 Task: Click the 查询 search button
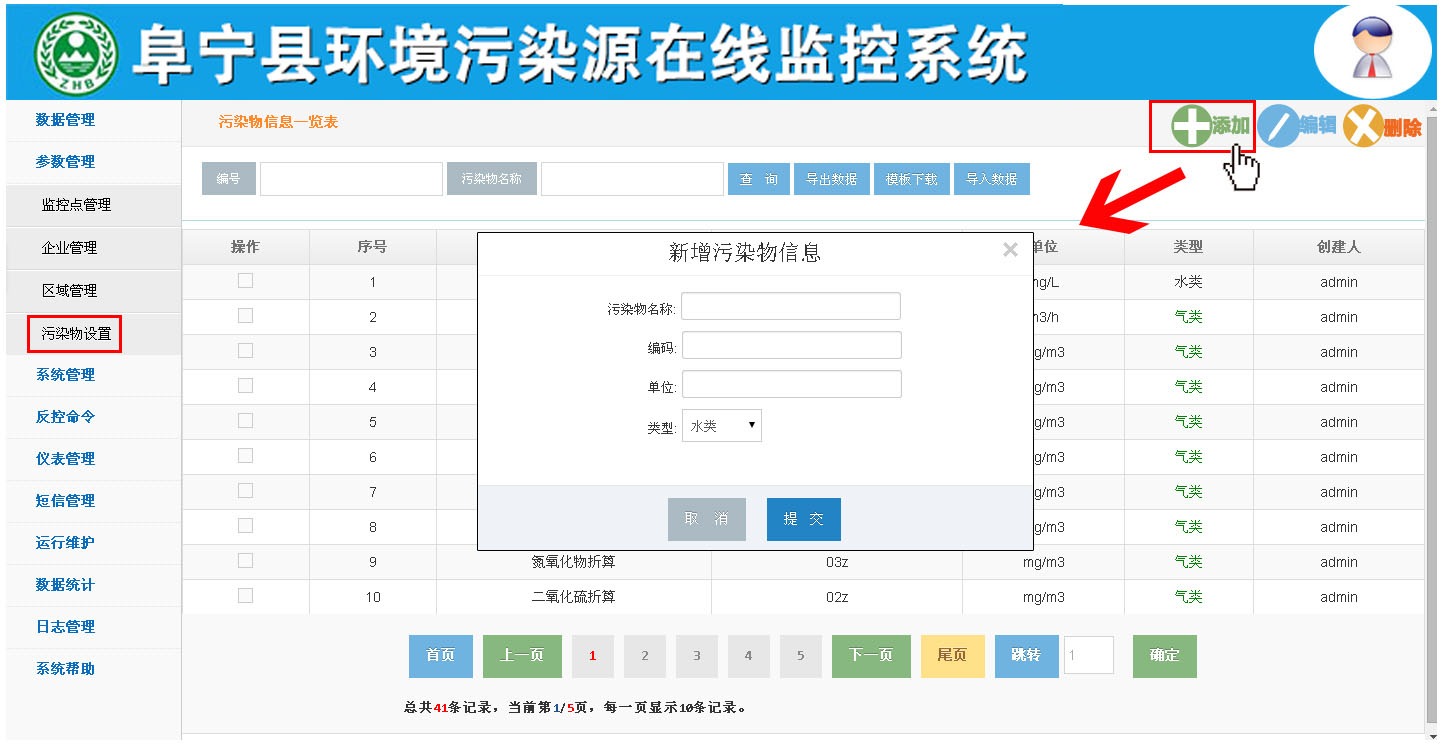(759, 179)
